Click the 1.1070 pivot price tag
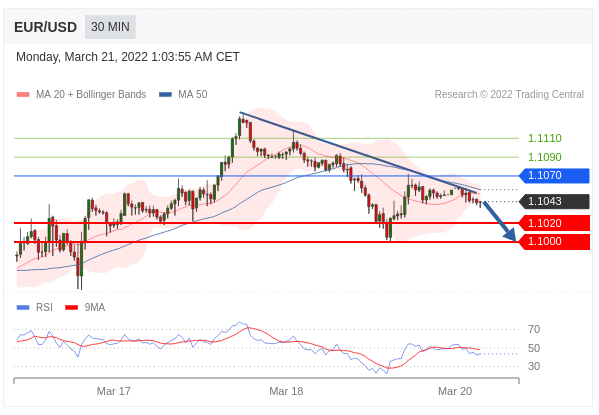The image size is (599, 415). coord(554,175)
